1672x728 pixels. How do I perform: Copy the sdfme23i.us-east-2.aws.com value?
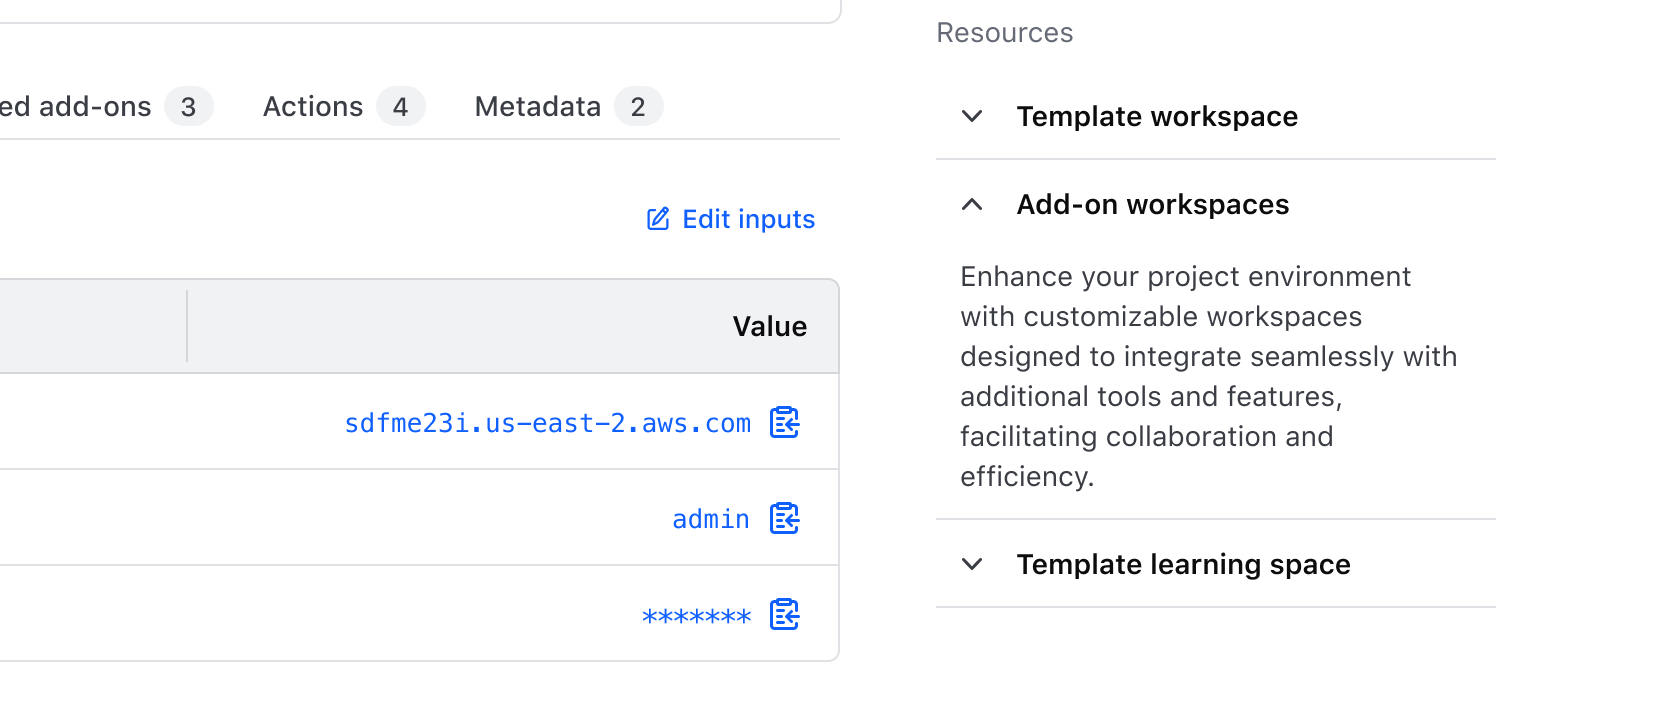784,423
